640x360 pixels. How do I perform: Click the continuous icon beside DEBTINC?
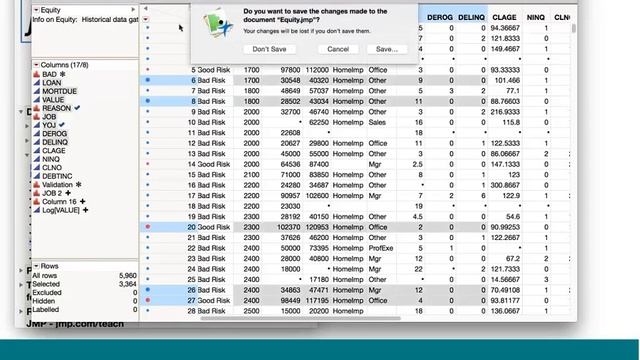click(36, 176)
